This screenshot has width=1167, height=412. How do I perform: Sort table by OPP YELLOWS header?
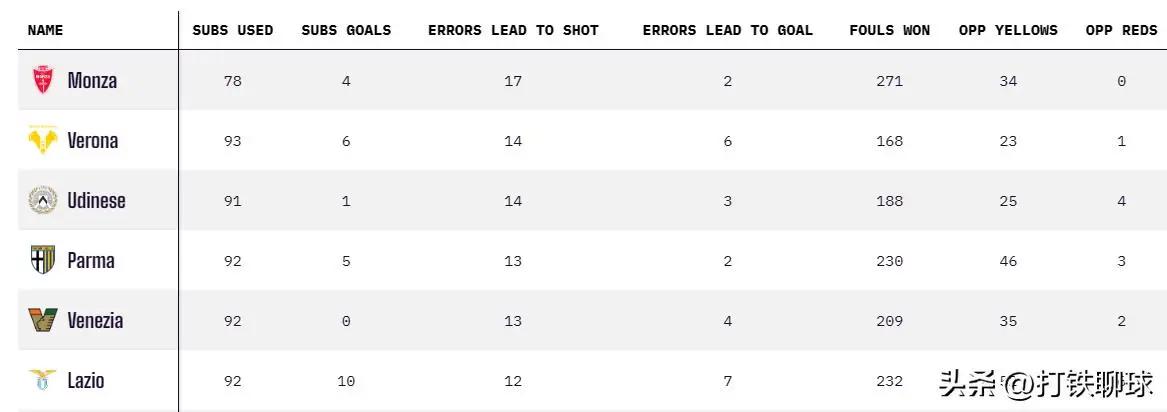[1008, 30]
